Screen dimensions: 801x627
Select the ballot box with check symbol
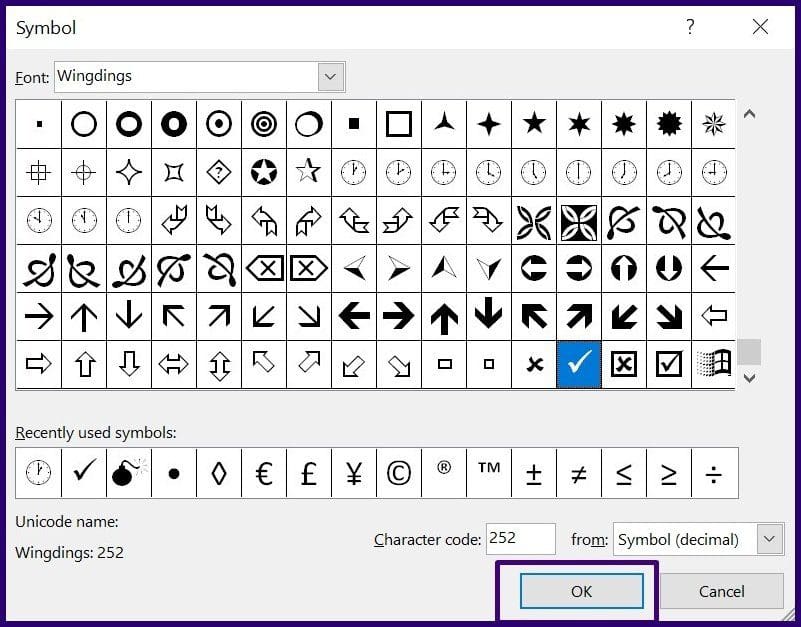[x=668, y=364]
